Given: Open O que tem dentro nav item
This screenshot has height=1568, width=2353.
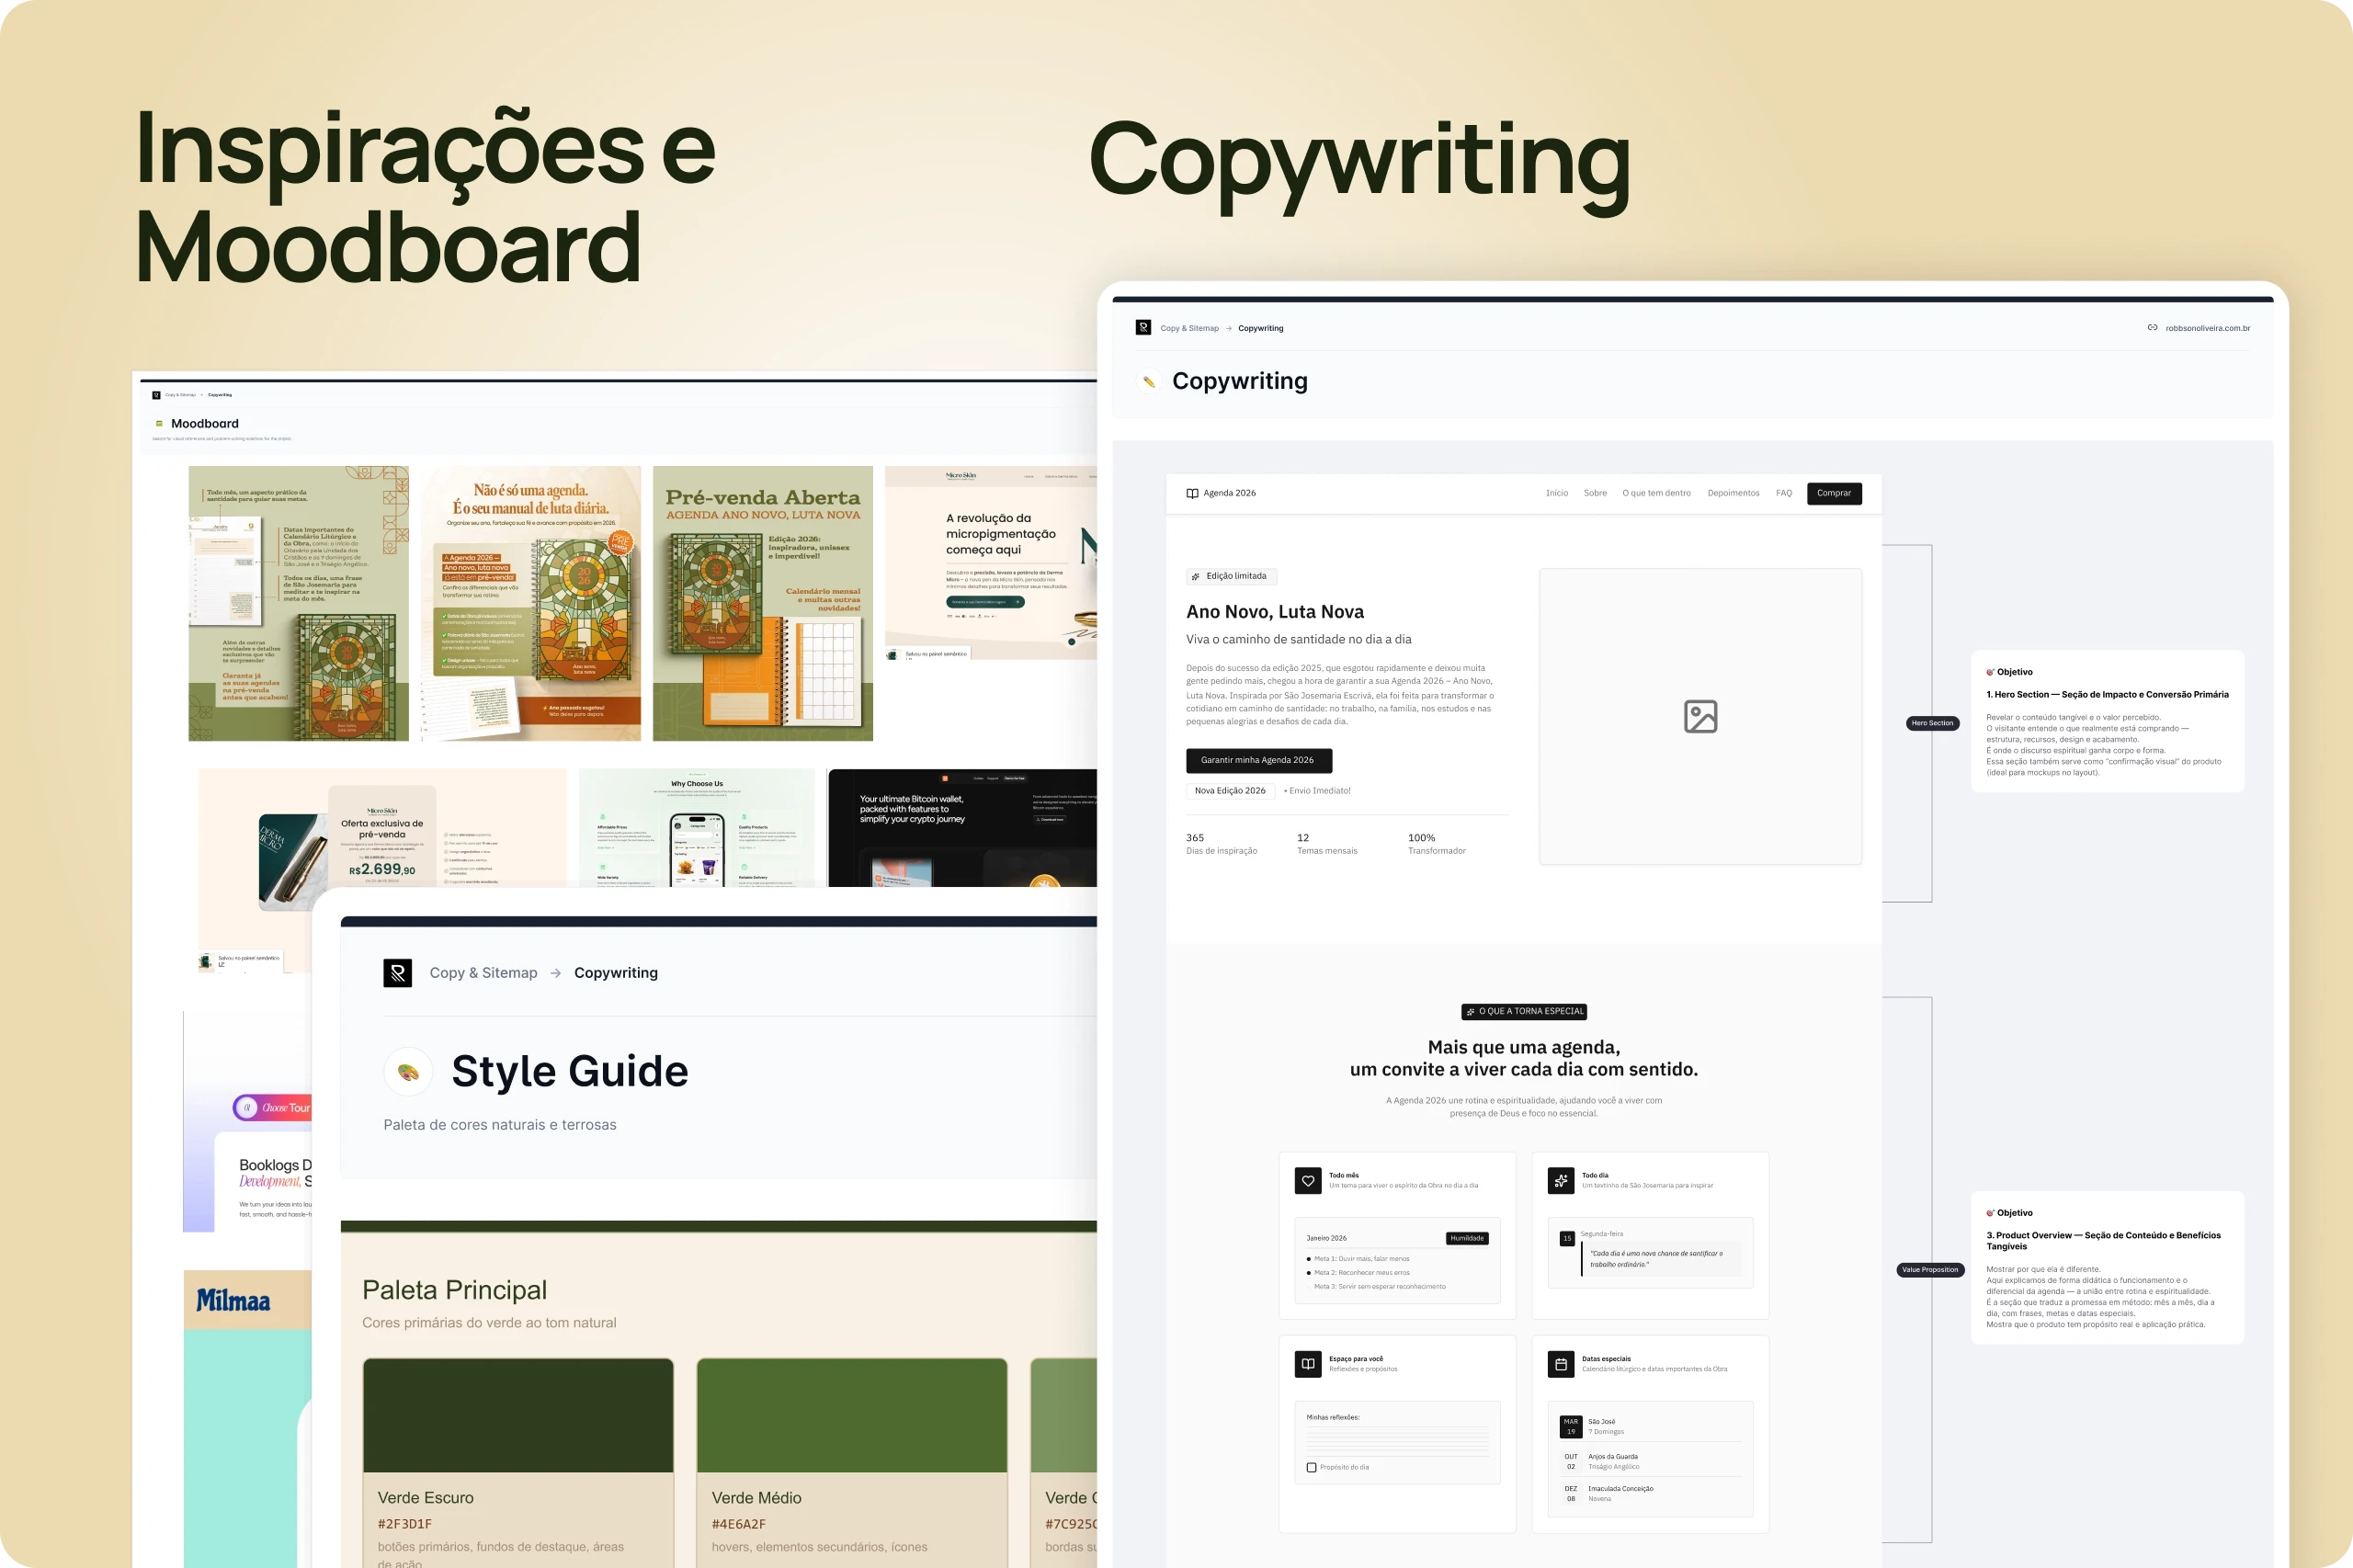Looking at the screenshot, I should click(x=1656, y=493).
